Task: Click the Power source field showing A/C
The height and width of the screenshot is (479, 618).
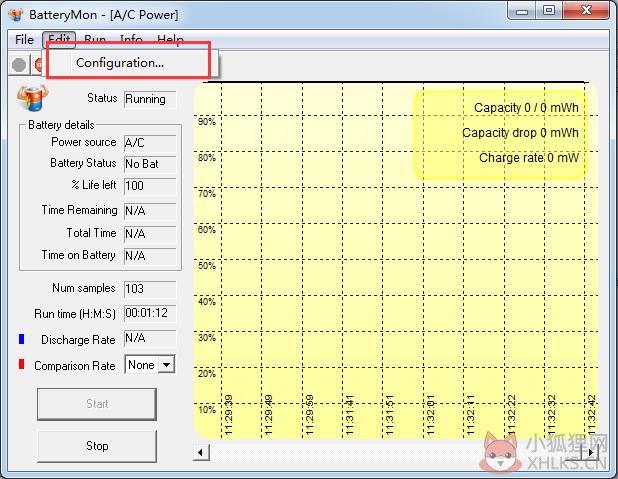Action: [x=150, y=143]
